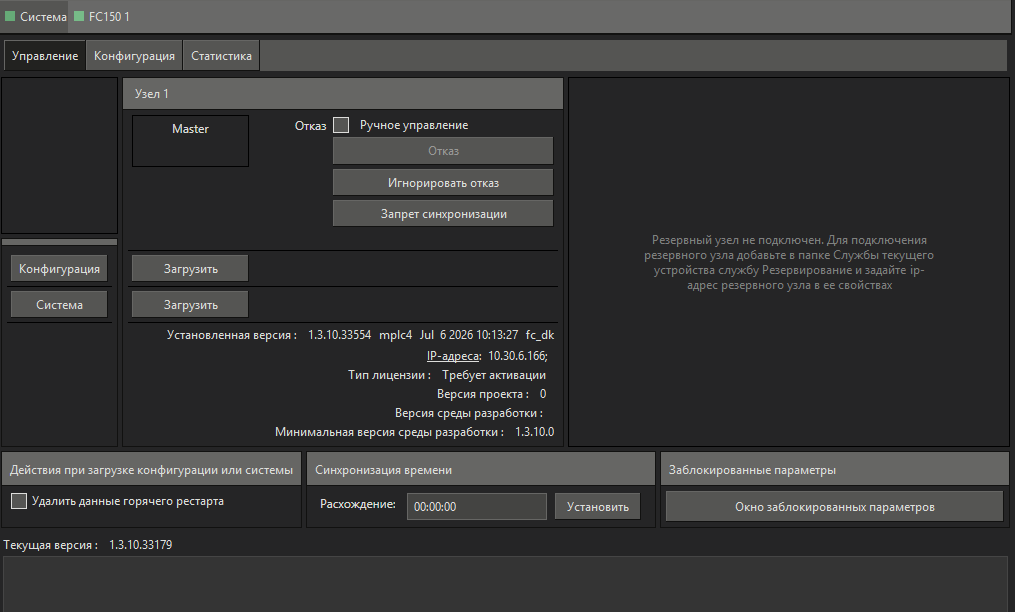Click the Master node status box
Viewport: 1015px width, 612px height.
pos(190,141)
